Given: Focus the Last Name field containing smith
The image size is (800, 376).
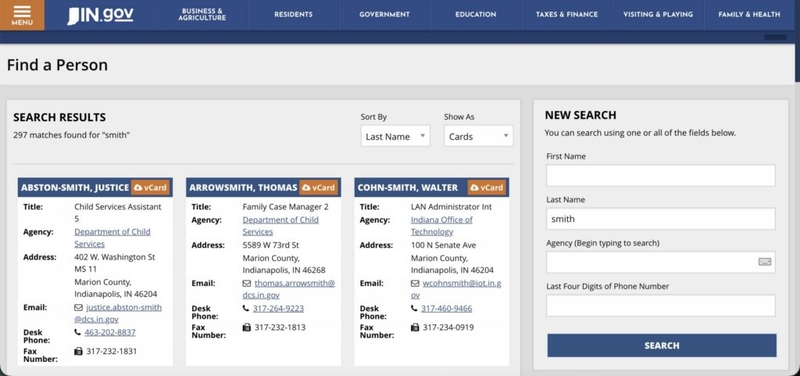Looking at the screenshot, I should [x=661, y=218].
